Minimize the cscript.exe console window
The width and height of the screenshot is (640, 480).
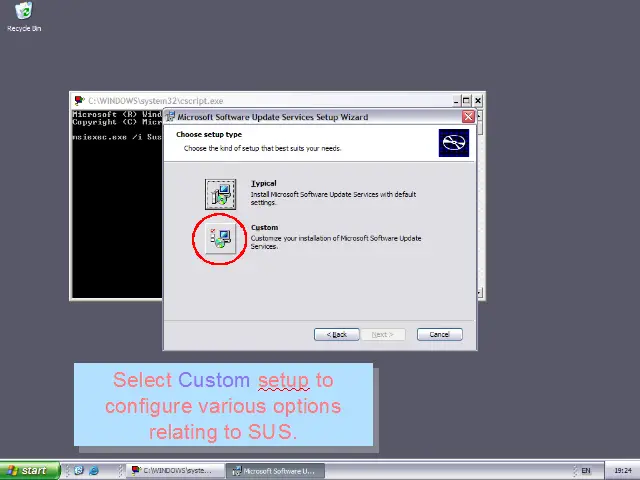coord(456,100)
